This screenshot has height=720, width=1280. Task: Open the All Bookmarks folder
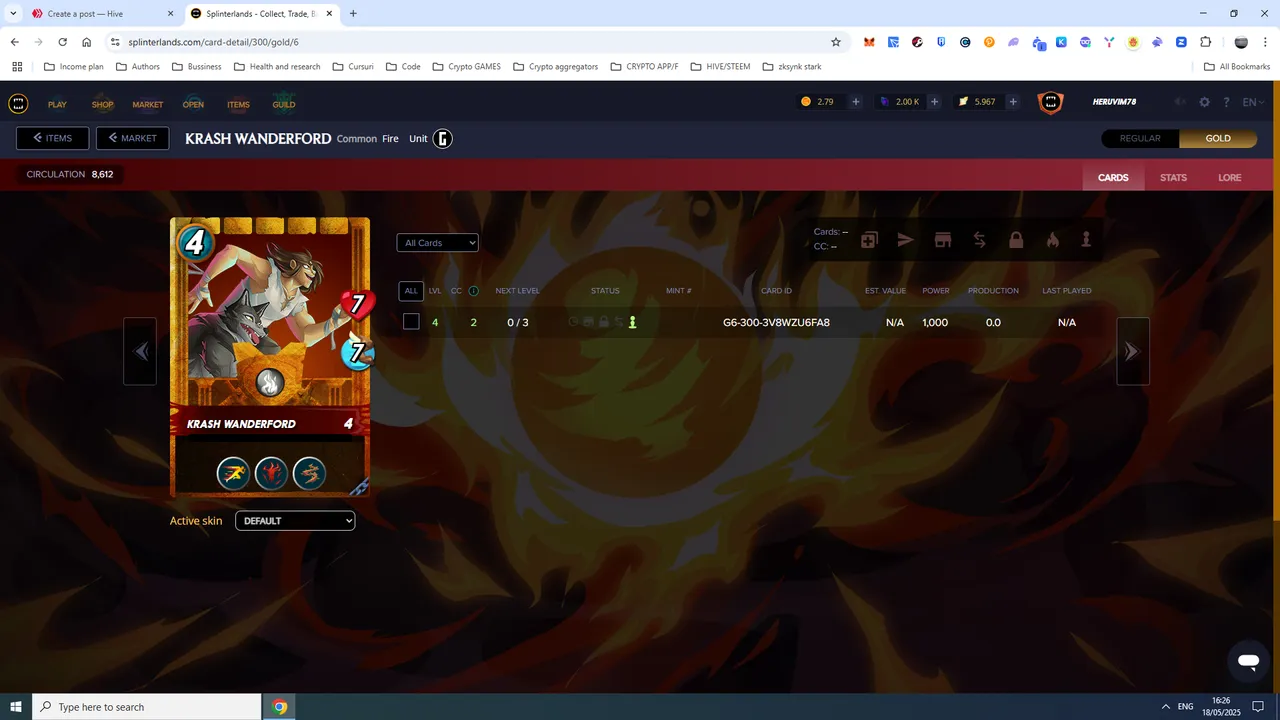tap(1237, 67)
